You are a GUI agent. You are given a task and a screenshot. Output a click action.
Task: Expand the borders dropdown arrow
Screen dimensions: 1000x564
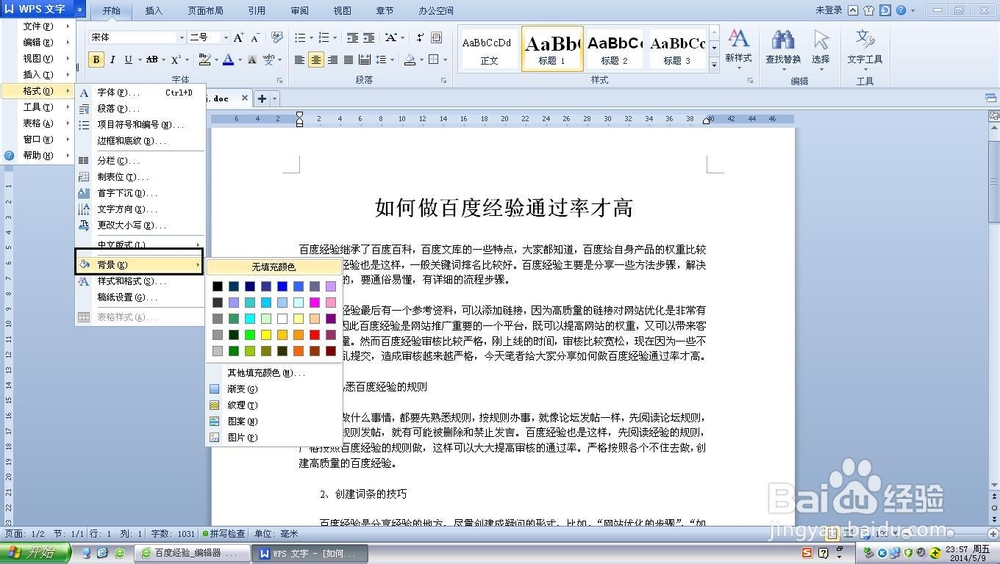(445, 60)
